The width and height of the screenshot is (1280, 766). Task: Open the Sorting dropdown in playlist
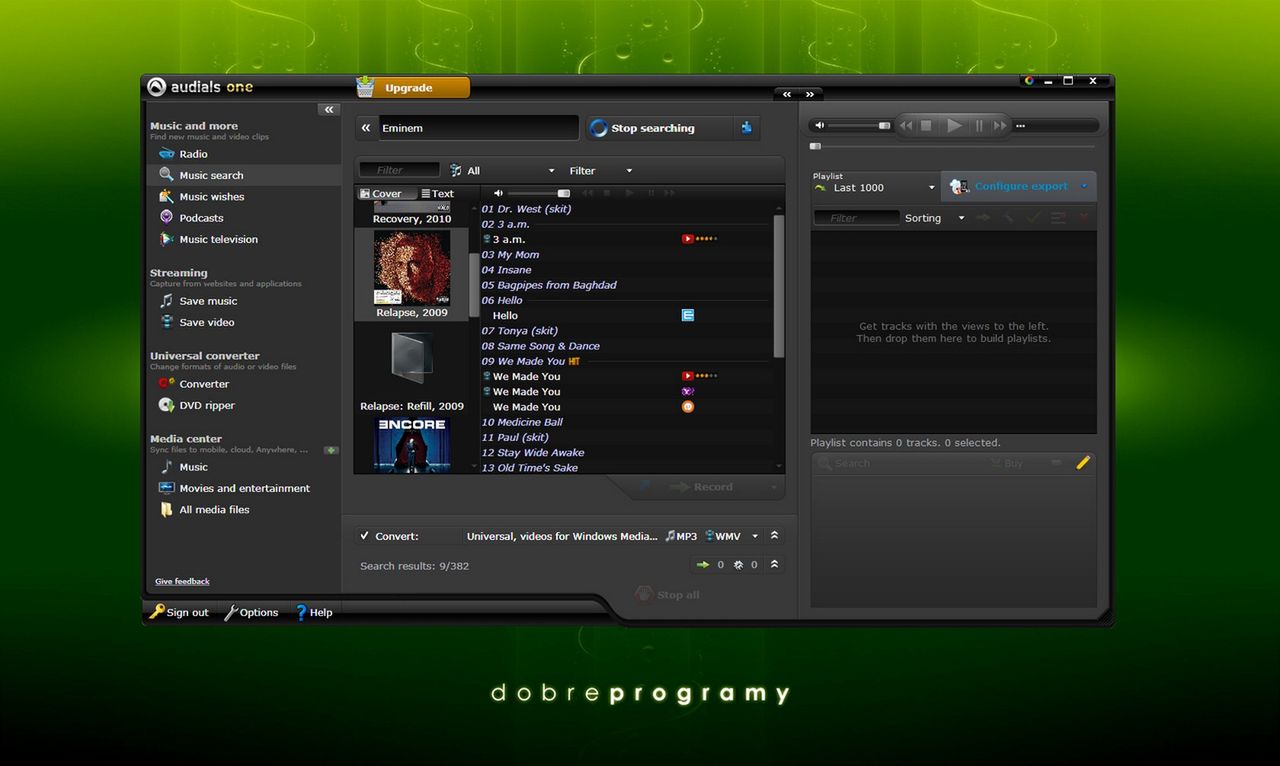(x=935, y=218)
